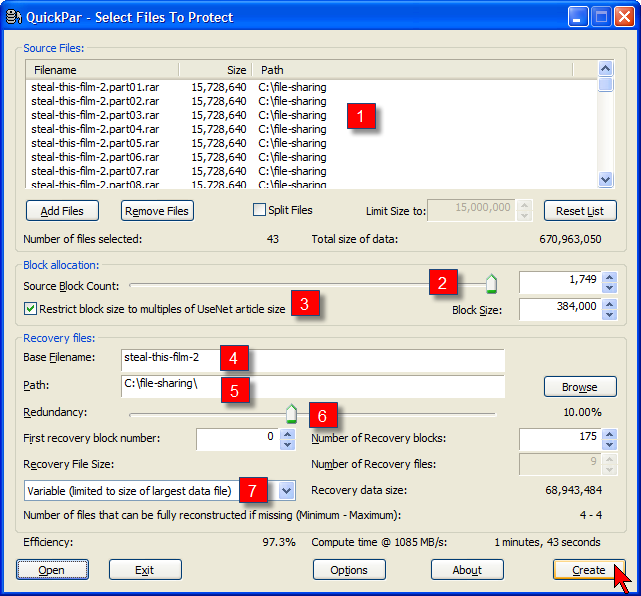
Task: Sort by the Filename column header
Action: [102, 70]
